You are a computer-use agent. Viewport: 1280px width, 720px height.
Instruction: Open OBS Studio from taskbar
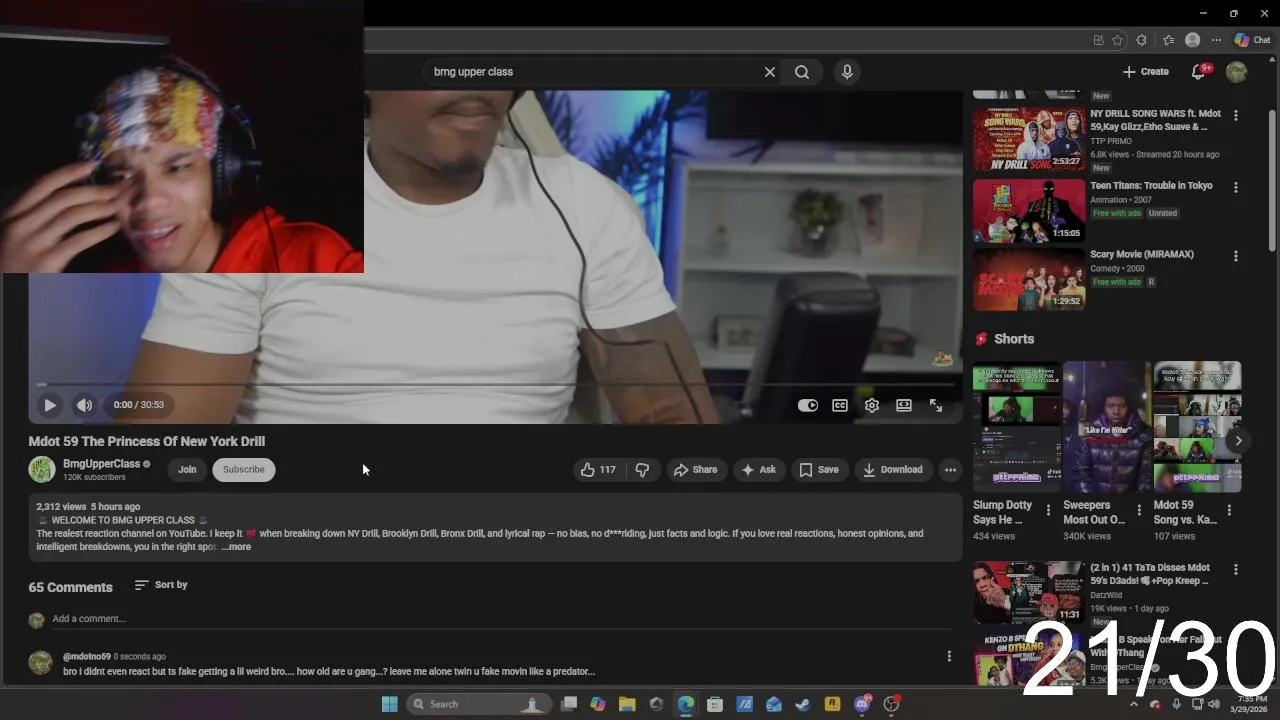(891, 704)
